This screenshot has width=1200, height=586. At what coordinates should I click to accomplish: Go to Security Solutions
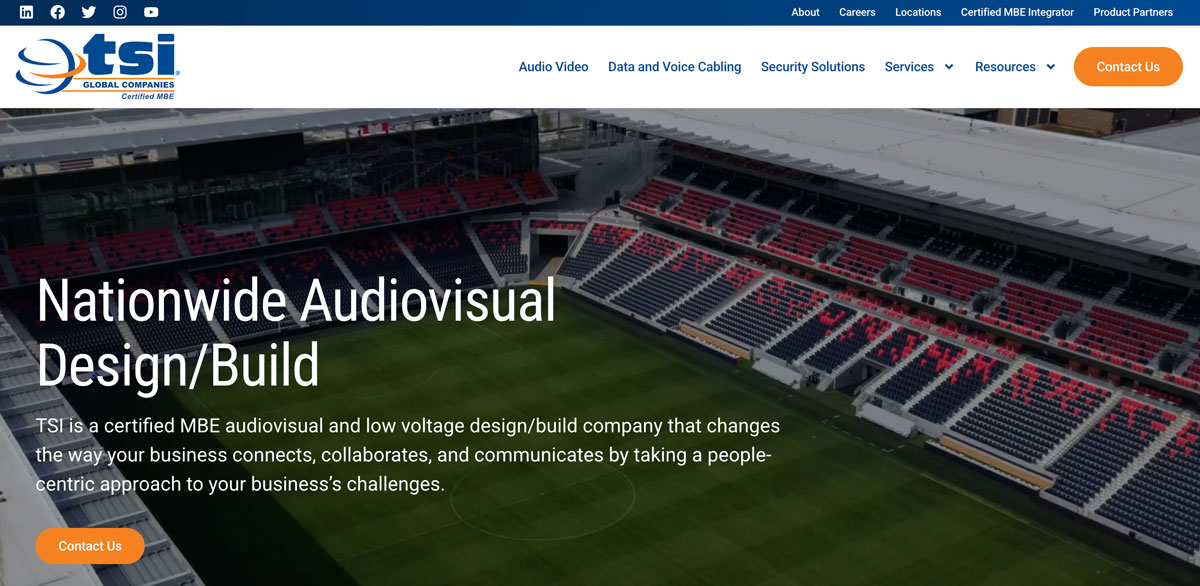[x=813, y=67]
